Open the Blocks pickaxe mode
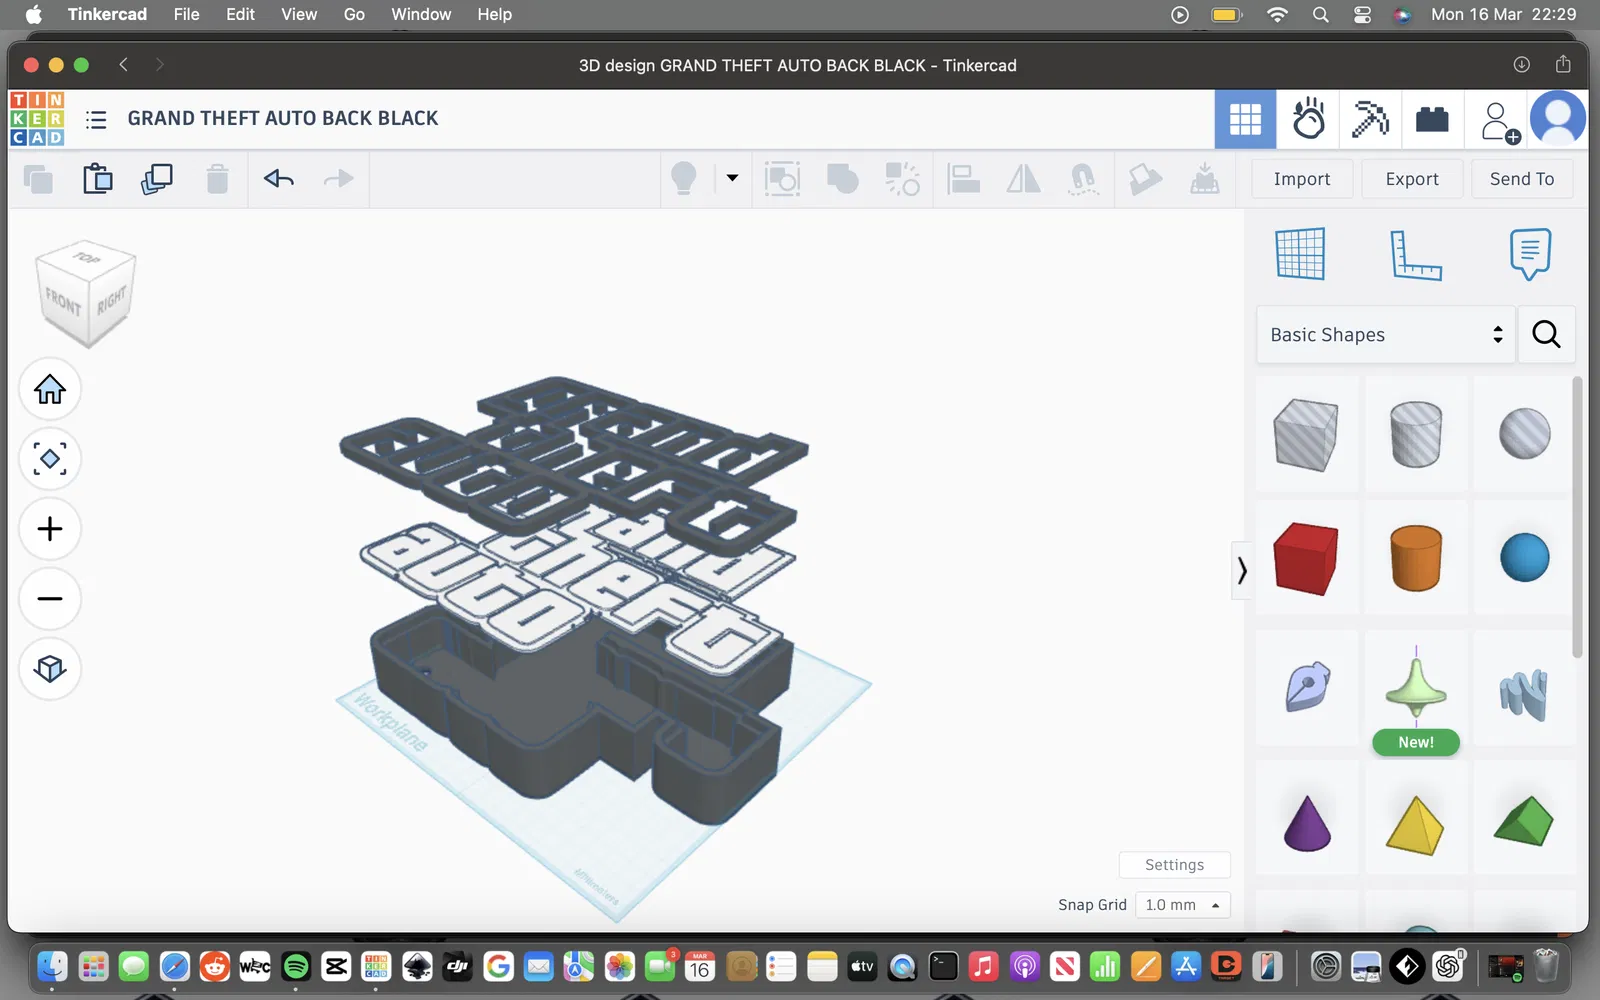Screen dimensions: 1600x1000 pos(1370,119)
